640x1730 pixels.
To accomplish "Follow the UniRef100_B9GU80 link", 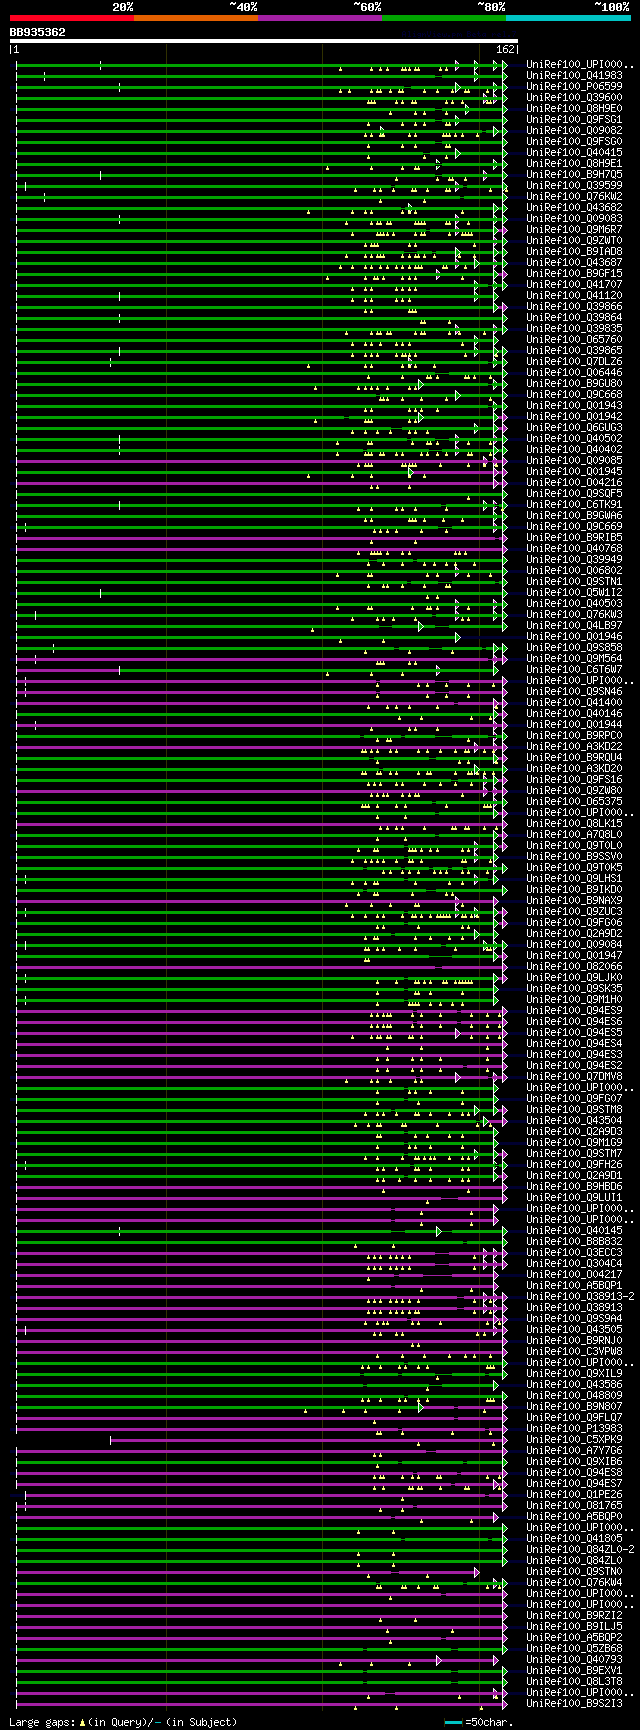I will tap(574, 383).
